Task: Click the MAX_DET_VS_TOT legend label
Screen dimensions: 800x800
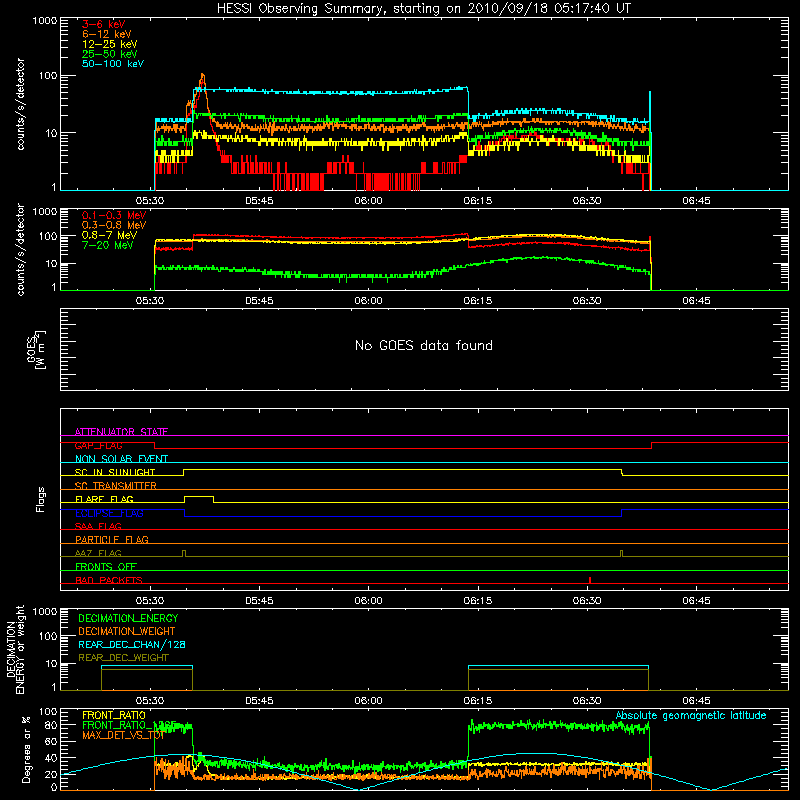Action: [x=123, y=735]
